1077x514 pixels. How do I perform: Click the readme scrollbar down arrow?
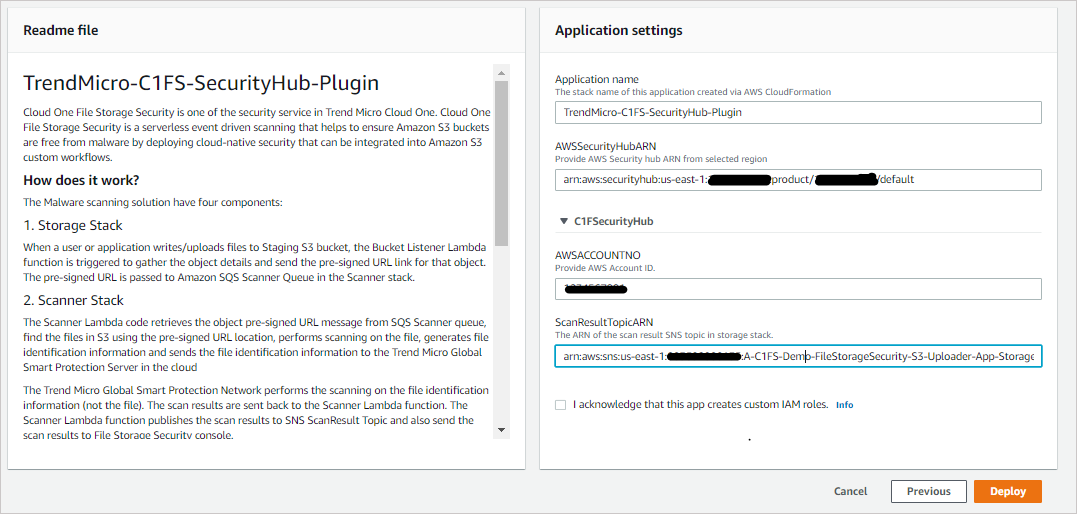[x=501, y=430]
